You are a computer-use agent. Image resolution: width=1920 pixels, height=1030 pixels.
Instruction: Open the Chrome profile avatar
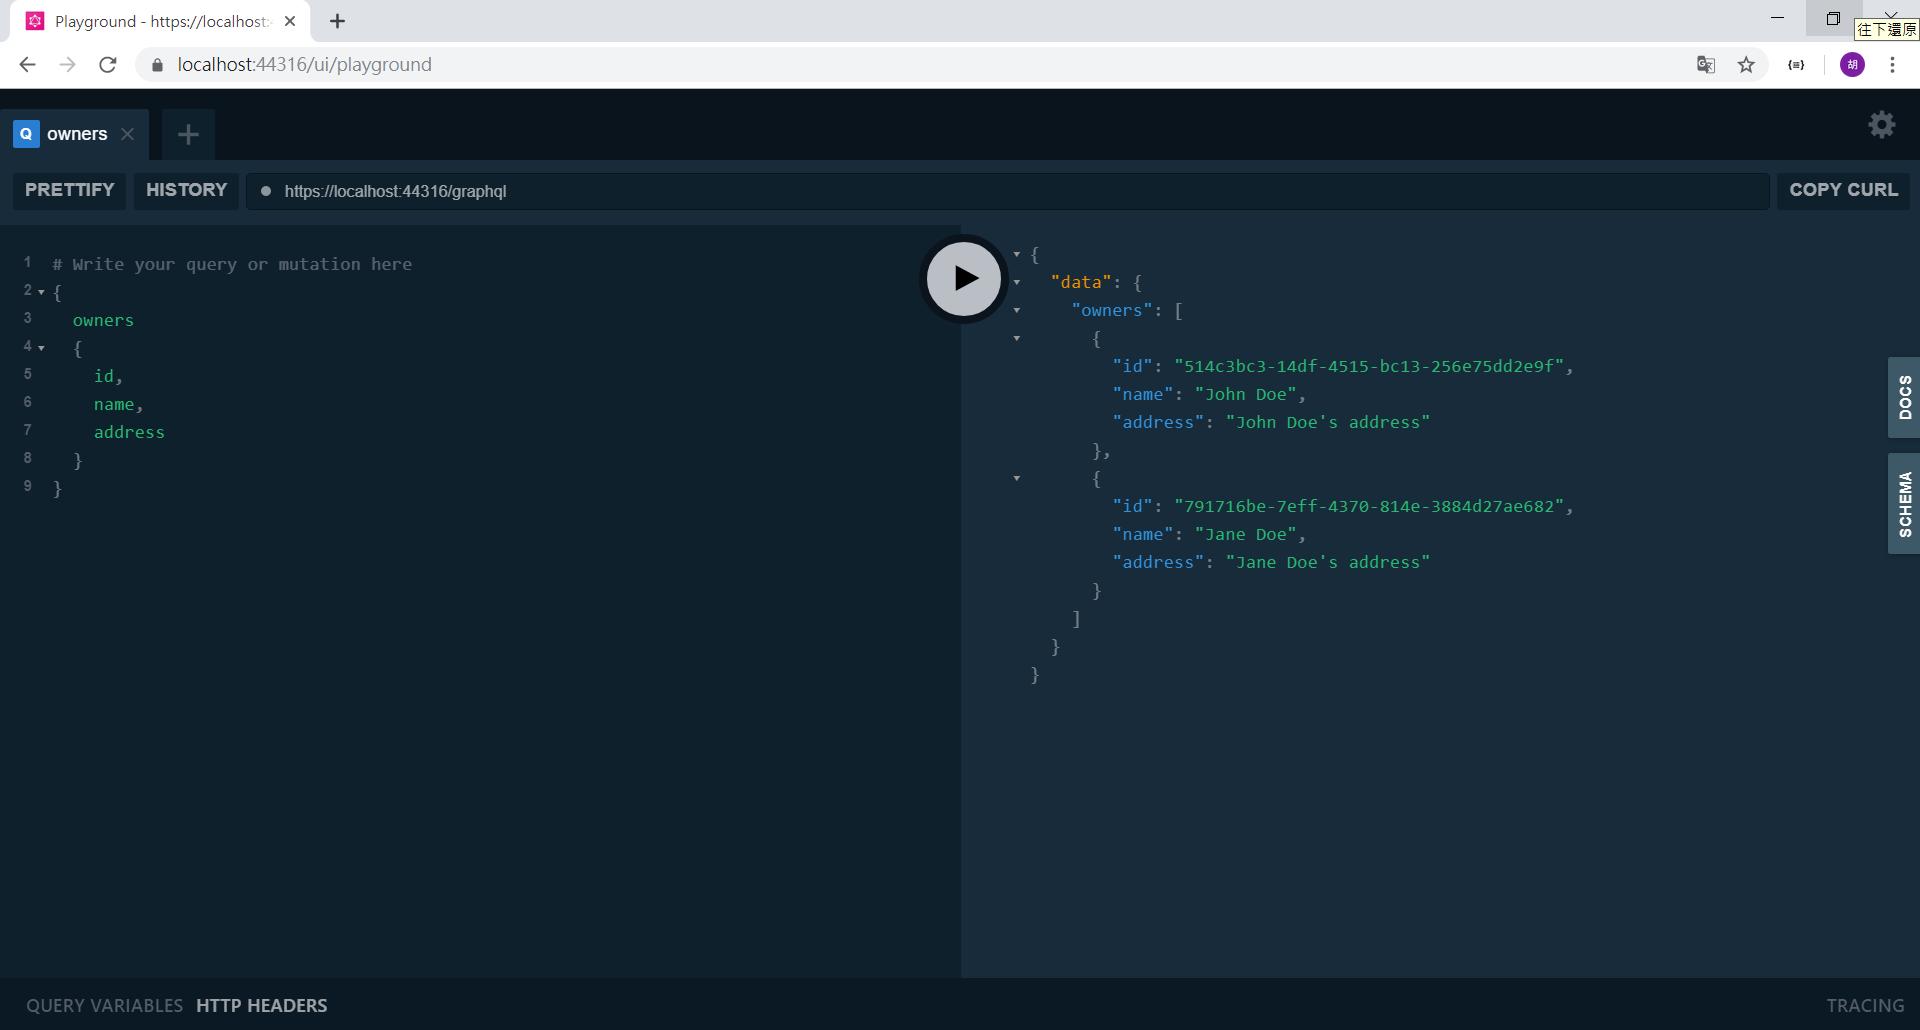click(1852, 64)
